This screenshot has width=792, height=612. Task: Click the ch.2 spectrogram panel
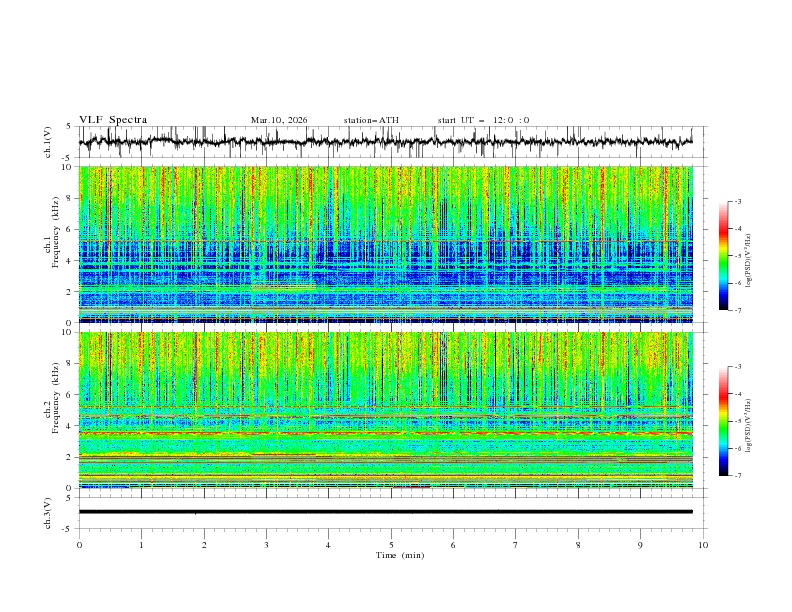tap(386, 410)
